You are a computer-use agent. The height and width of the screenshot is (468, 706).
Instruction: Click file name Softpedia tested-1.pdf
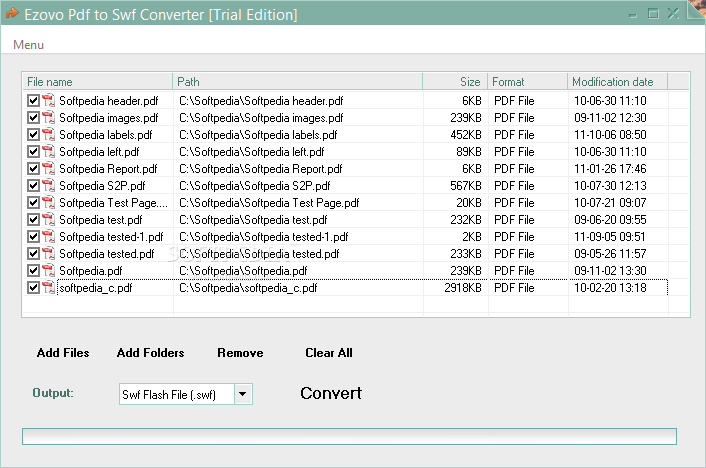111,236
